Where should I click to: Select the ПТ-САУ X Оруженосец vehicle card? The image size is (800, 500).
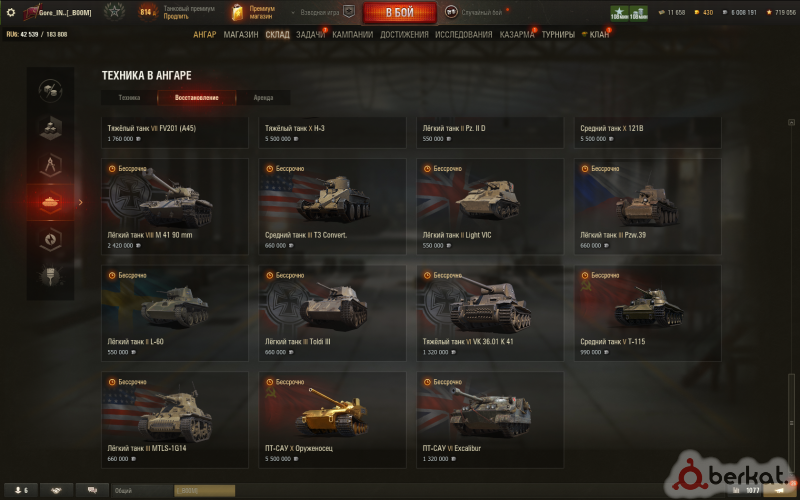click(333, 420)
